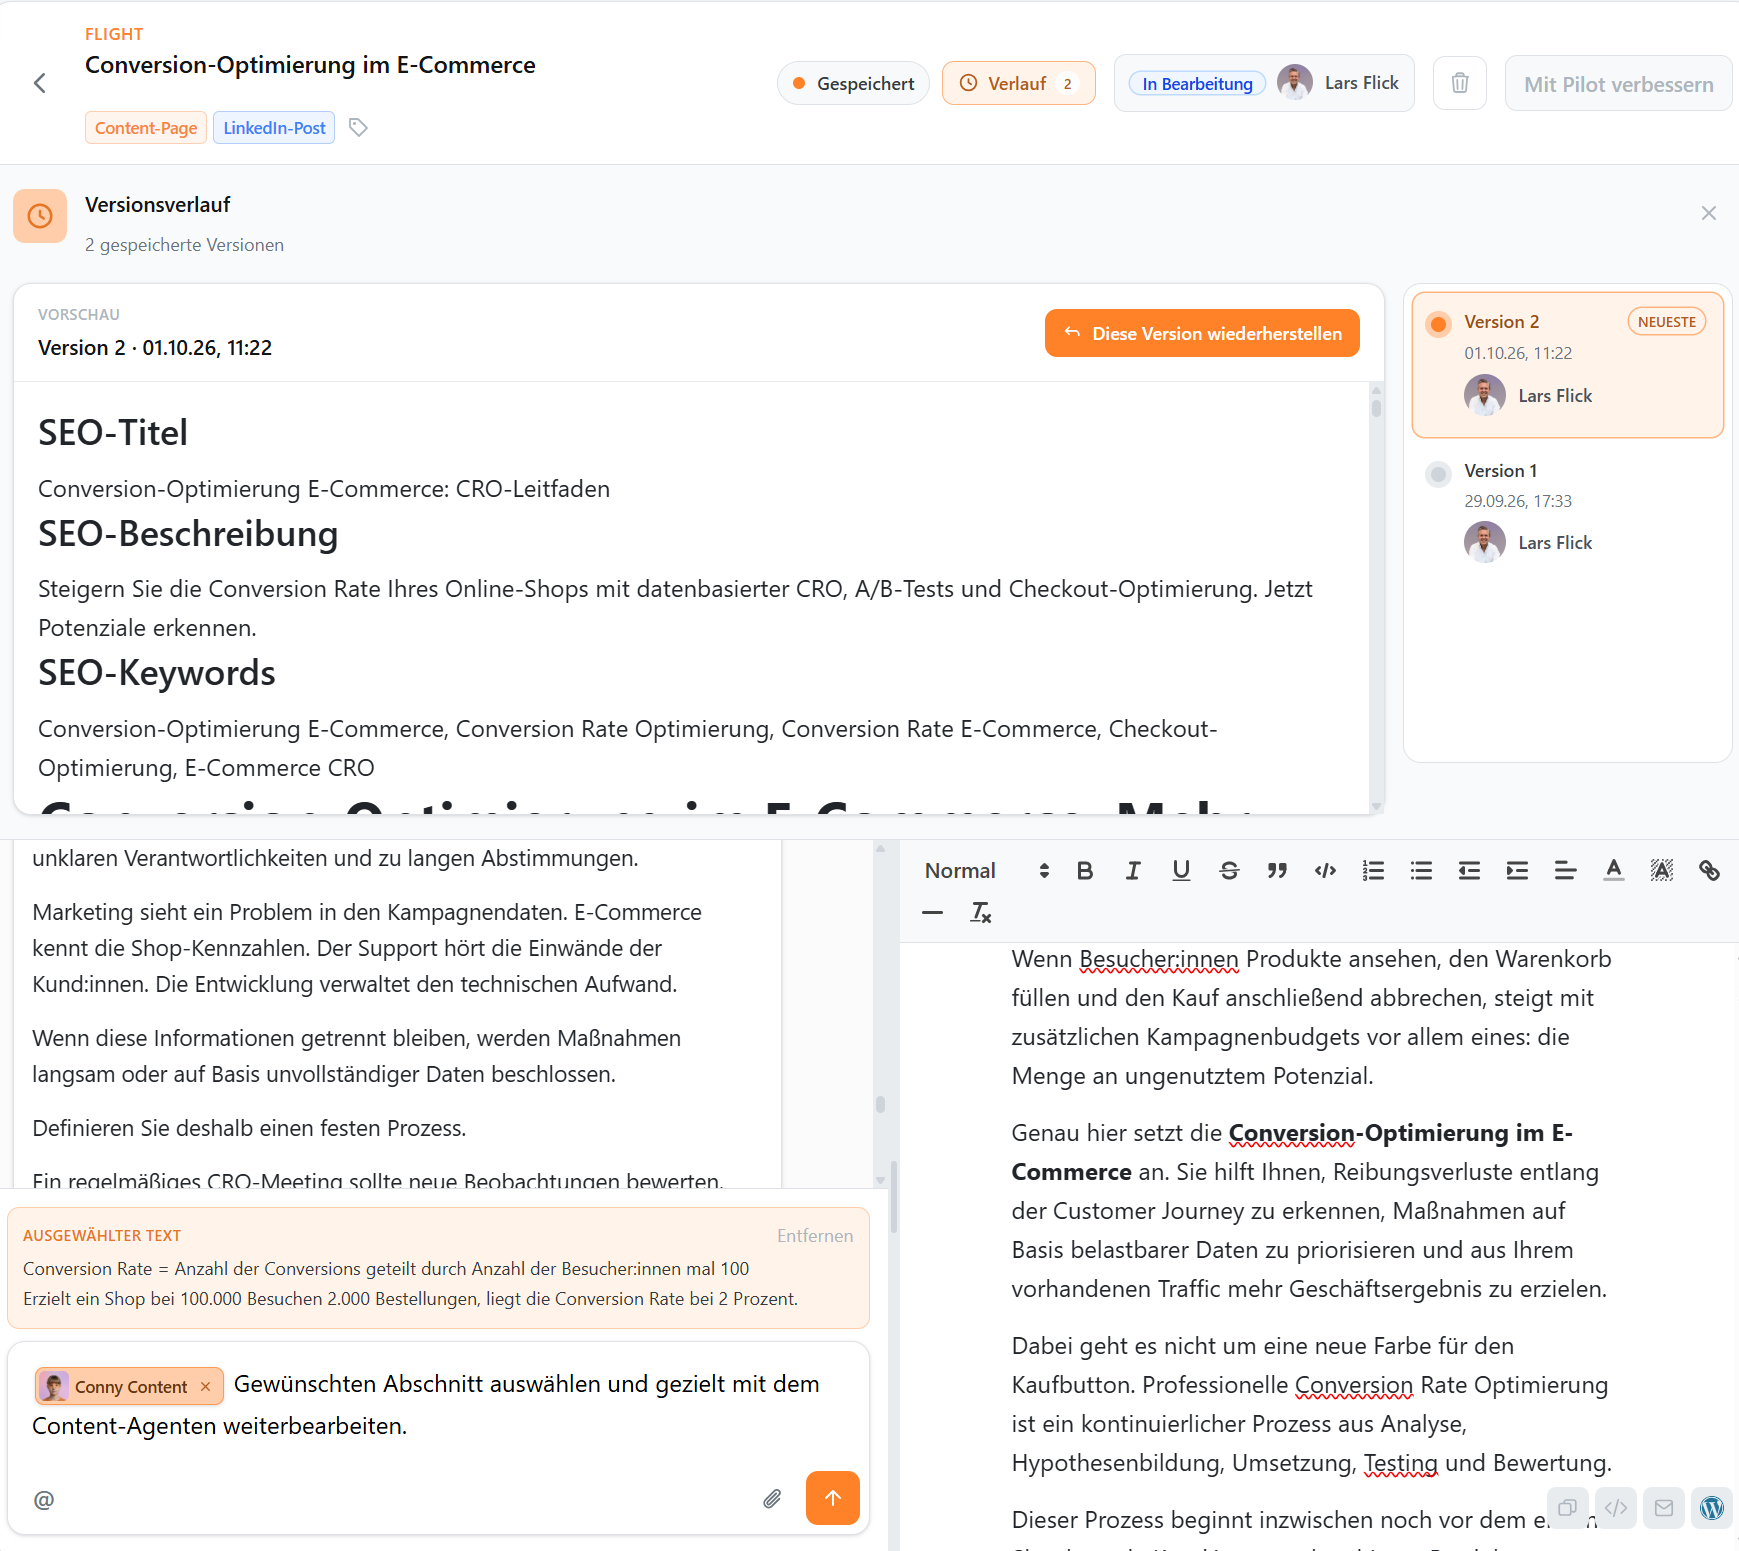Increase the text indent
Screen dimensions: 1739x1551
1517,870
